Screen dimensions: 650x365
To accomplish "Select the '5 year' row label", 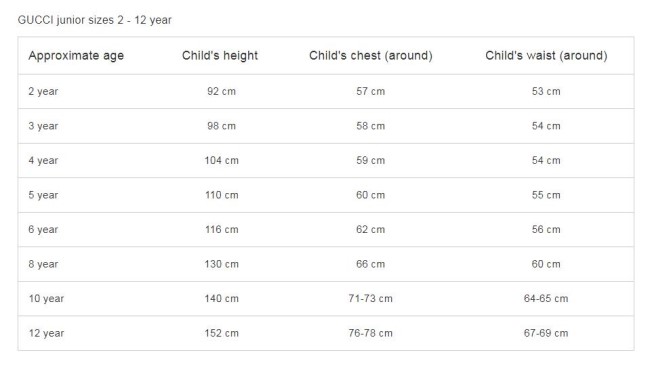I will pos(43,195).
